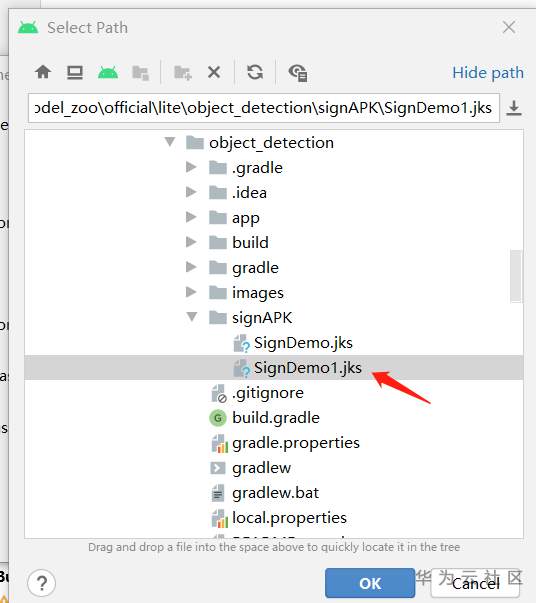
Task: Expand the .gradle folder
Action: [x=191, y=167]
